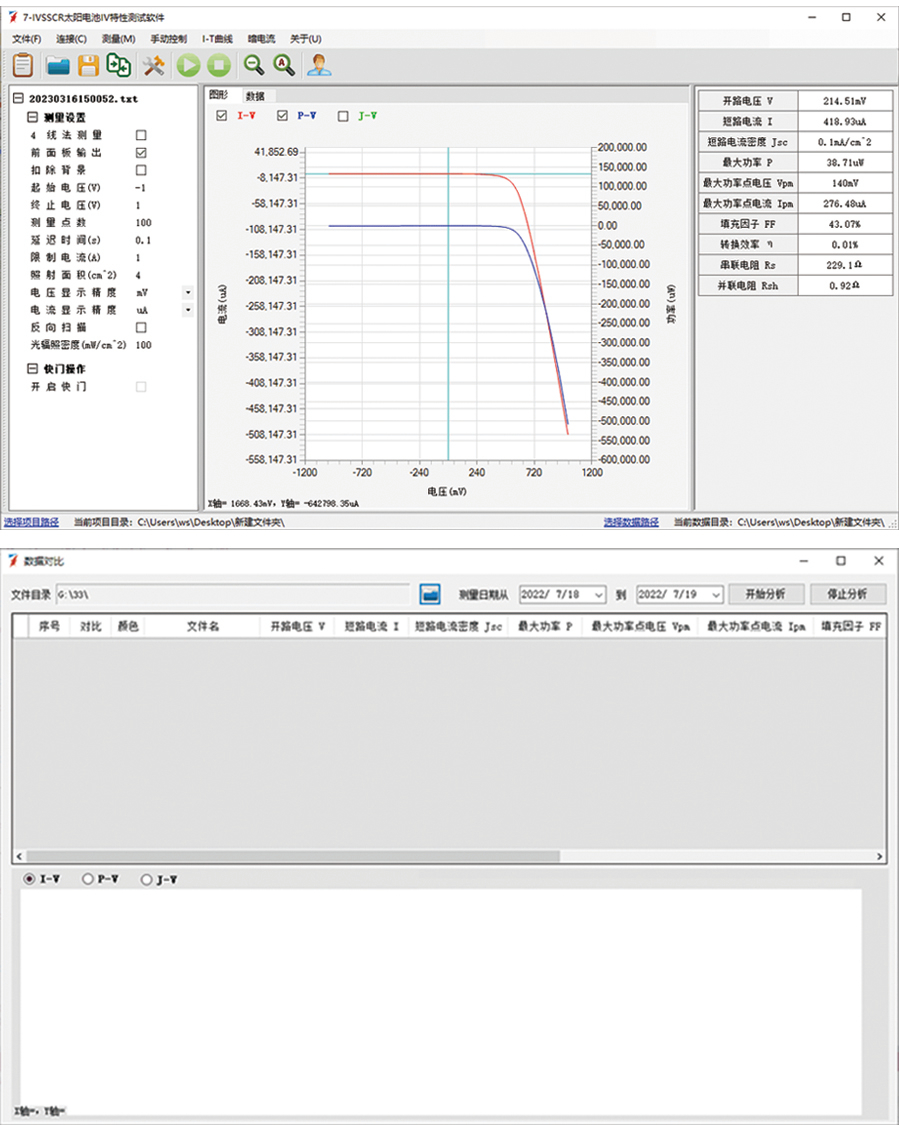Image resolution: width=899 pixels, height=1125 pixels.
Task: Stop measurement with the green stop icon
Action: click(218, 65)
